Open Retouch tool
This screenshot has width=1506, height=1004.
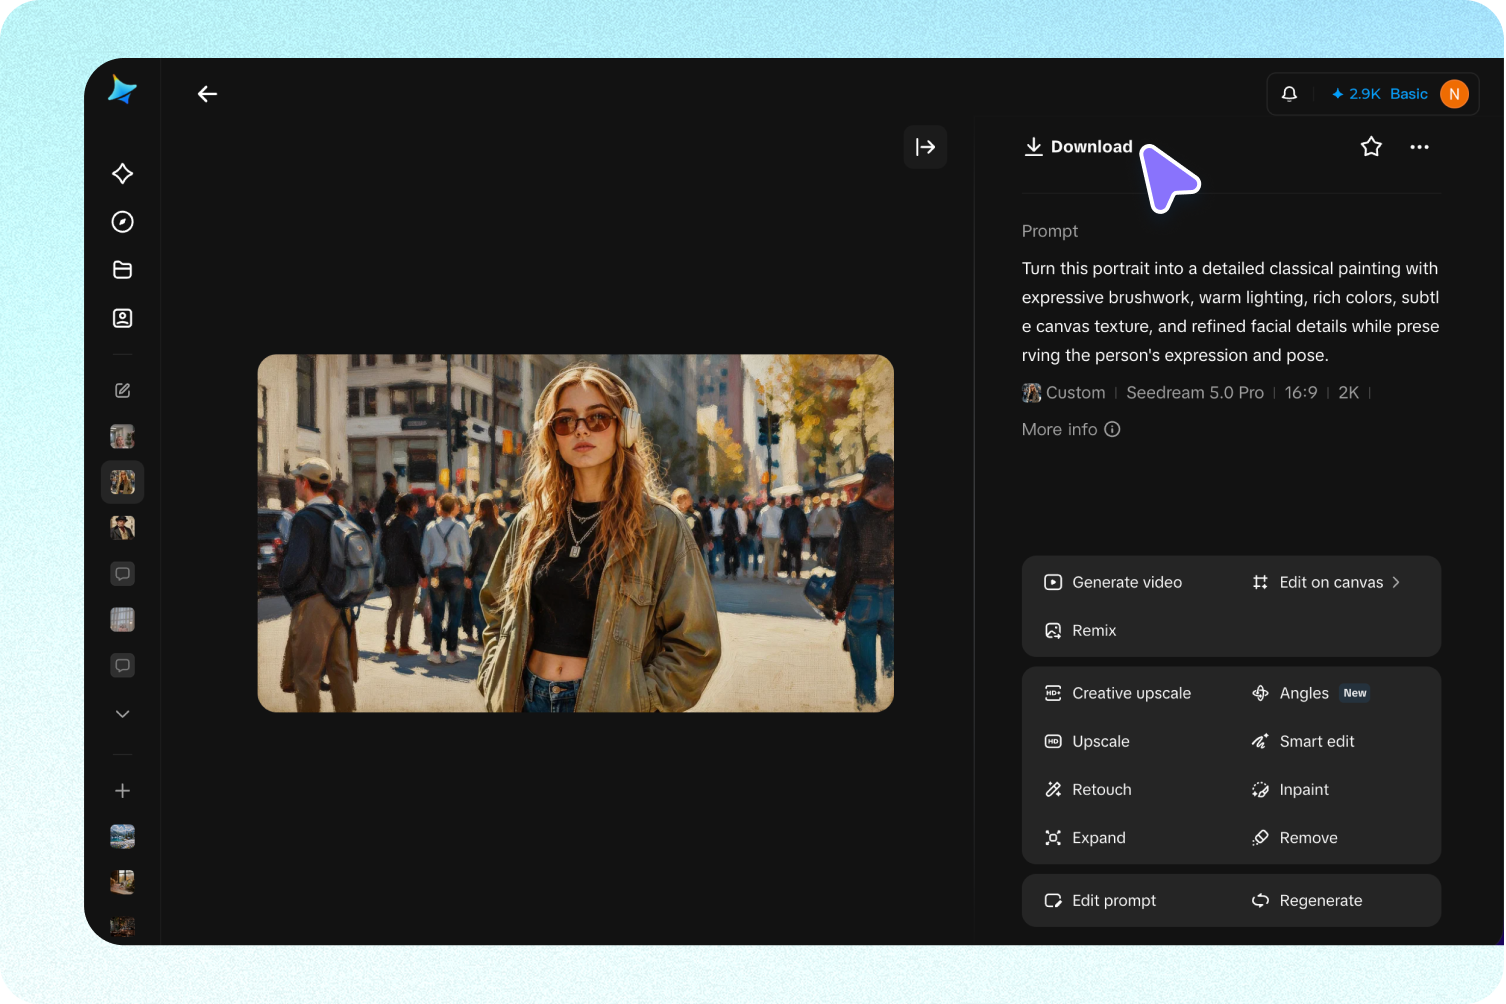click(1088, 790)
